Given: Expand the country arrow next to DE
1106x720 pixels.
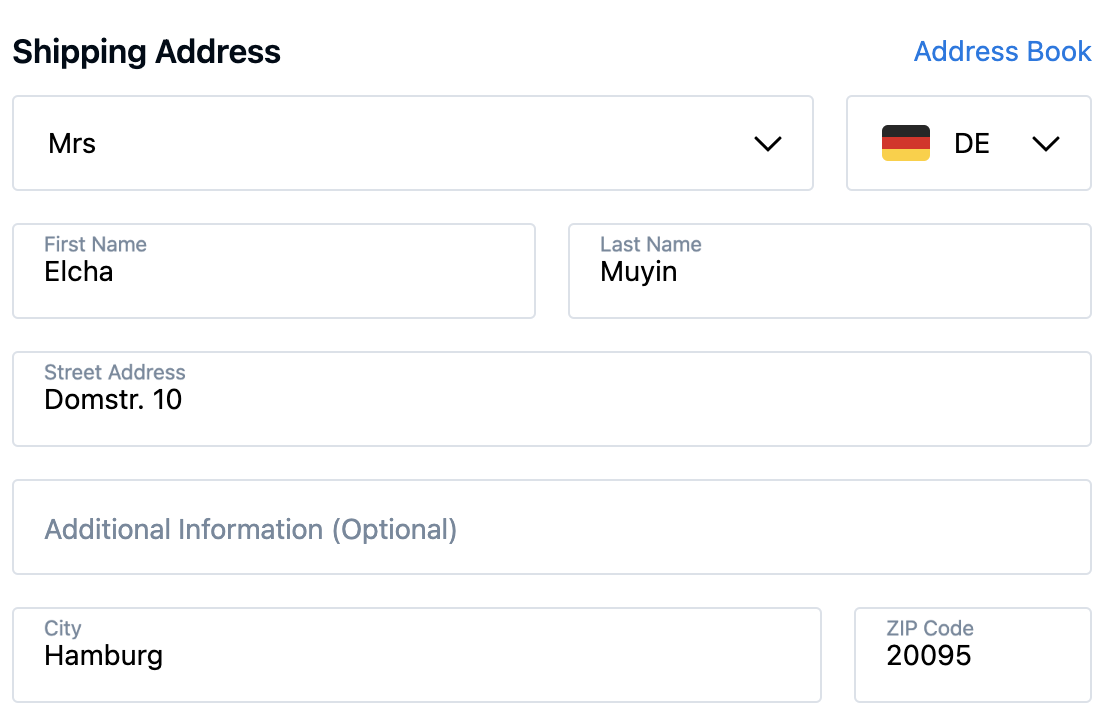Looking at the screenshot, I should click(1045, 144).
